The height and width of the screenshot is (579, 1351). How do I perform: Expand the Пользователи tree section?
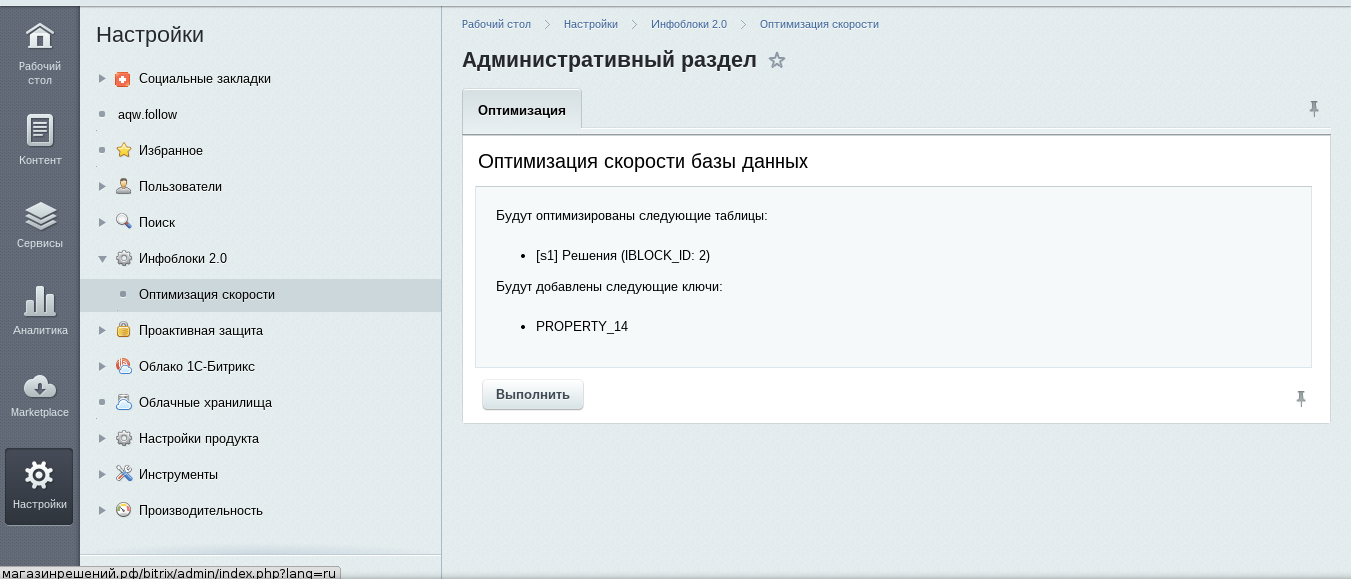(100, 186)
